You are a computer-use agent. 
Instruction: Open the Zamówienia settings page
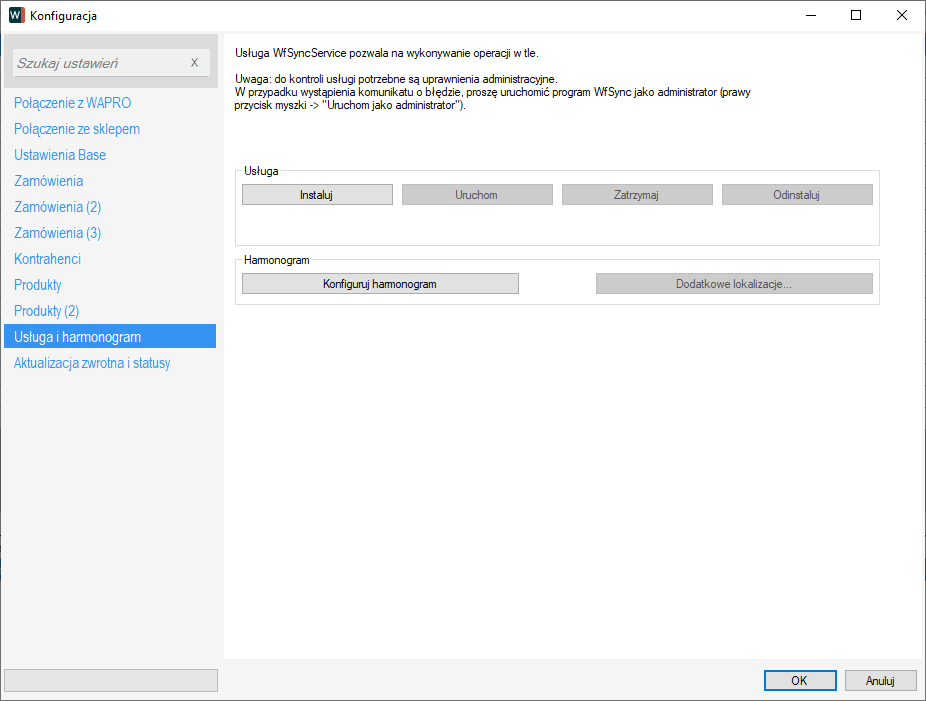tap(48, 181)
